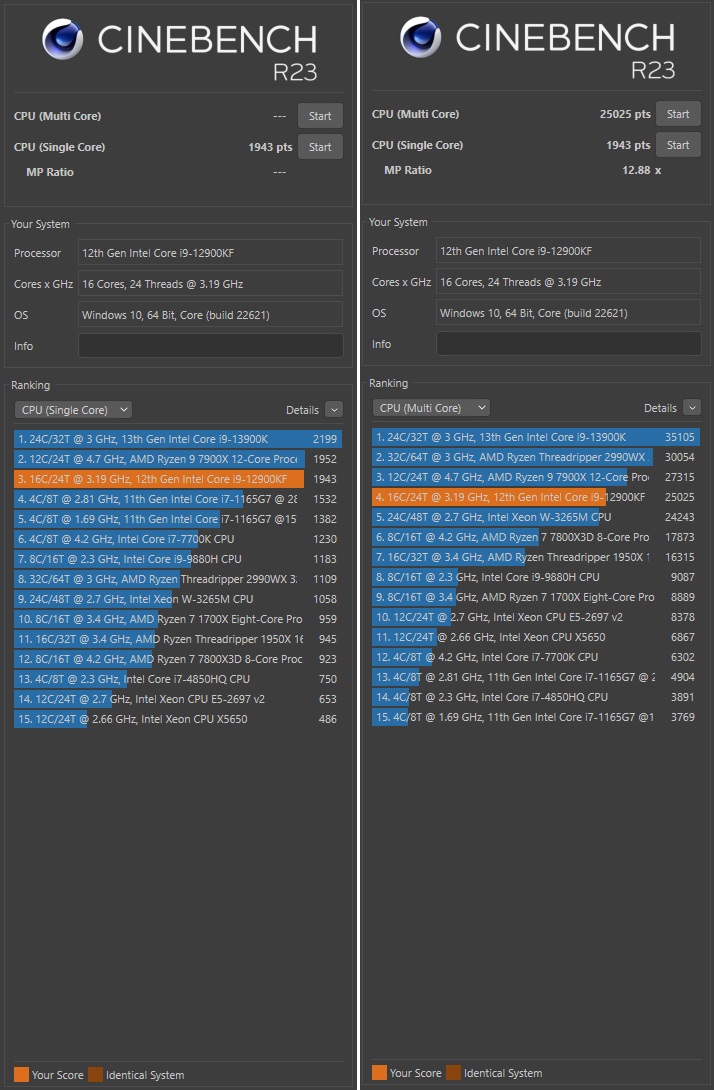Select i7-1165G7 row scoring 1532
This screenshot has height=1090, width=714.
coord(177,498)
